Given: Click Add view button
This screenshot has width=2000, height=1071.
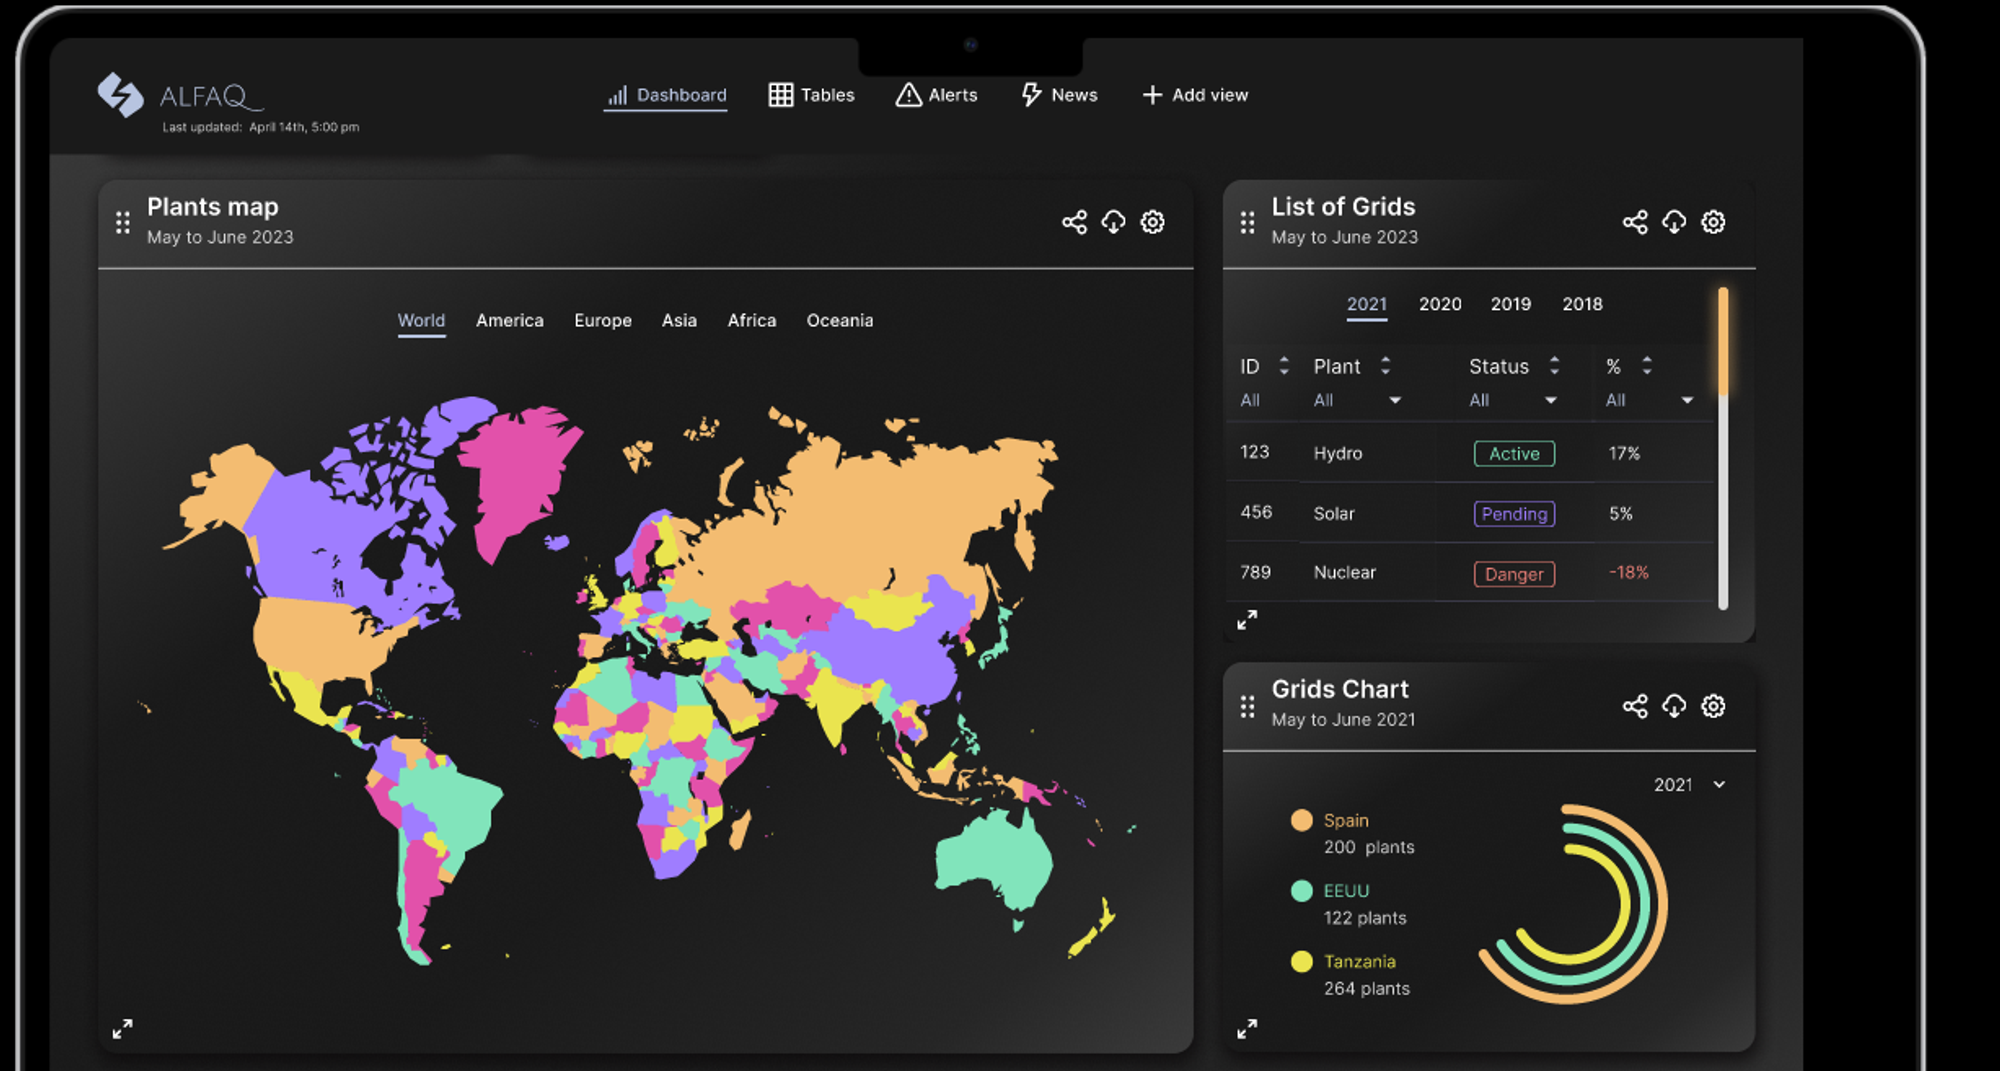Looking at the screenshot, I should tap(1195, 95).
